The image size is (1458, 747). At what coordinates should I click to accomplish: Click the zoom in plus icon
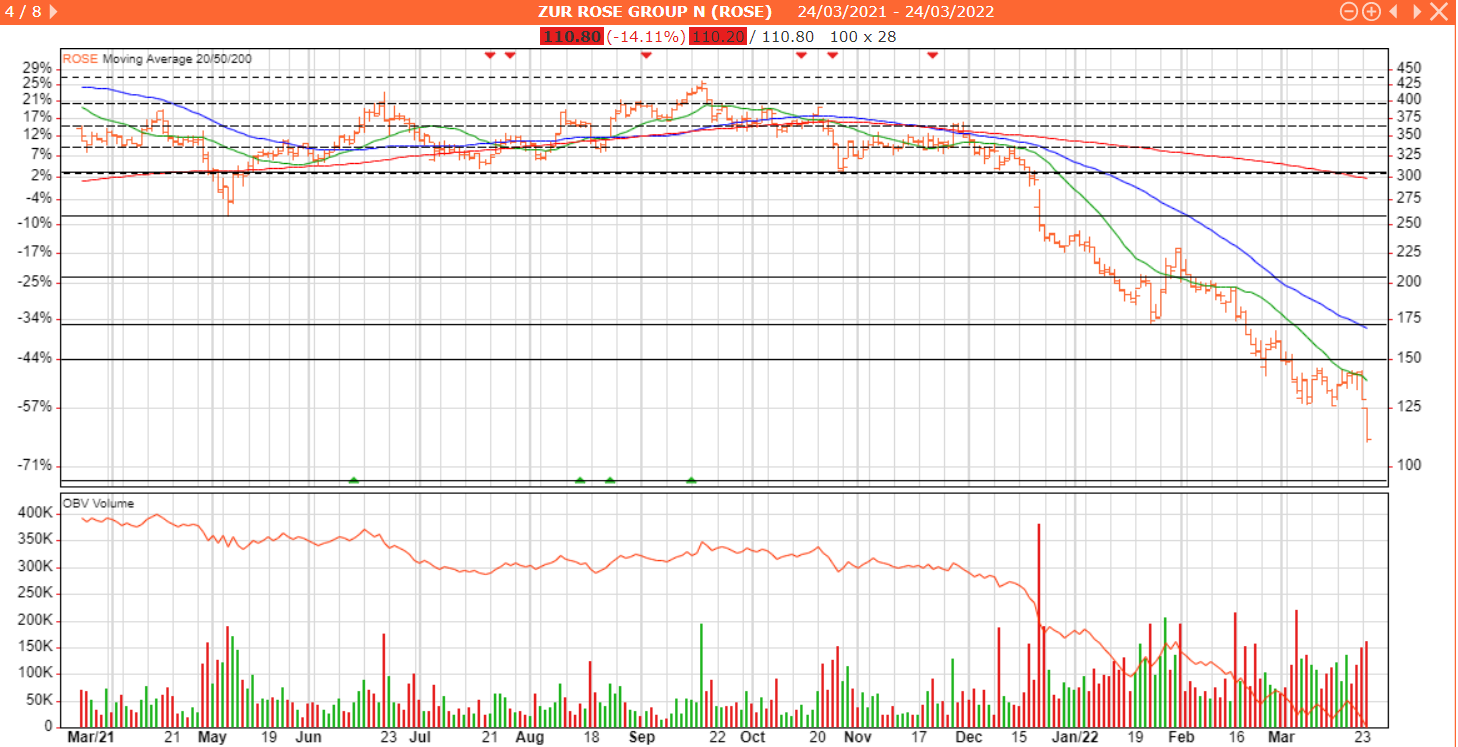point(1371,12)
